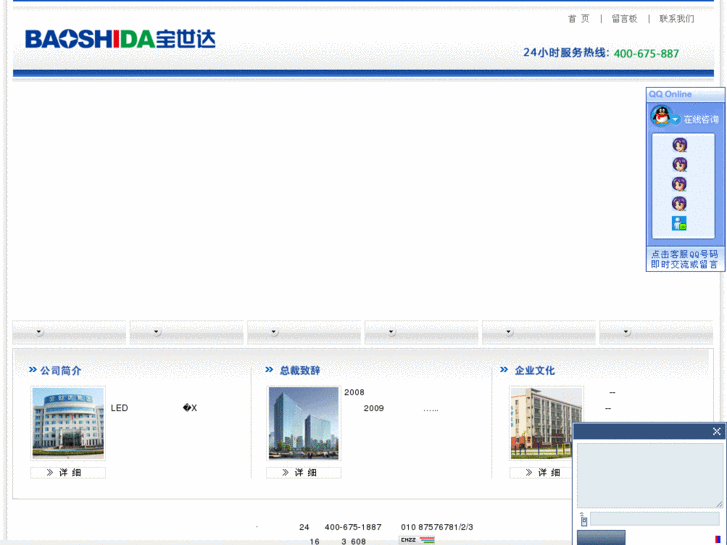The width and height of the screenshot is (727, 545).
Task: Click 详细 button under 企业文化
Action: pos(541,473)
